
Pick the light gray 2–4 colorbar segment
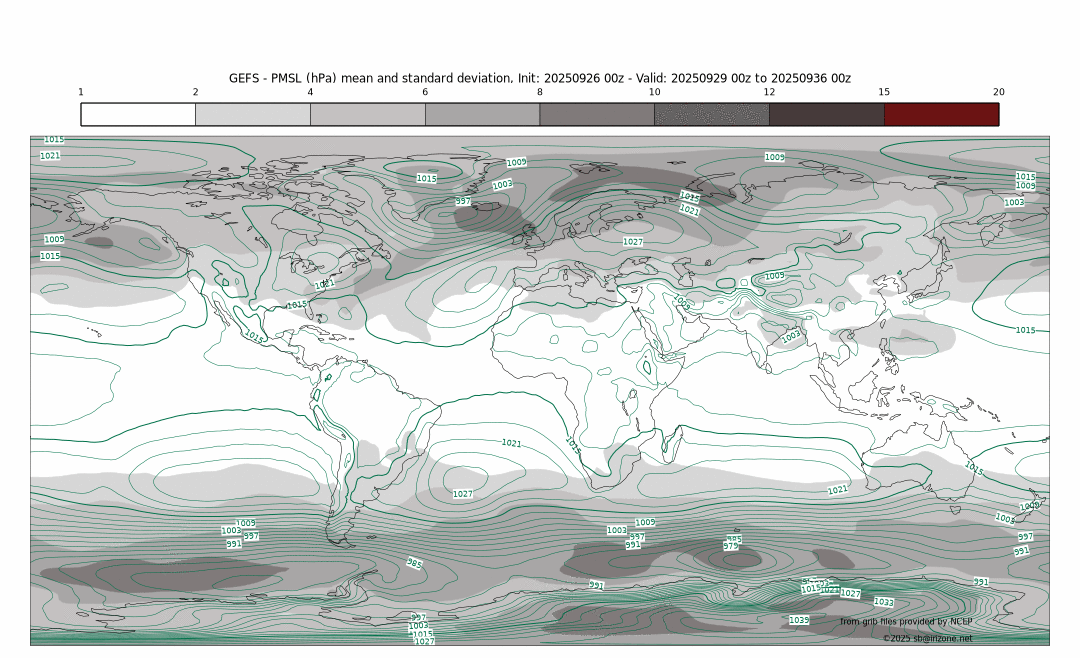pos(253,114)
